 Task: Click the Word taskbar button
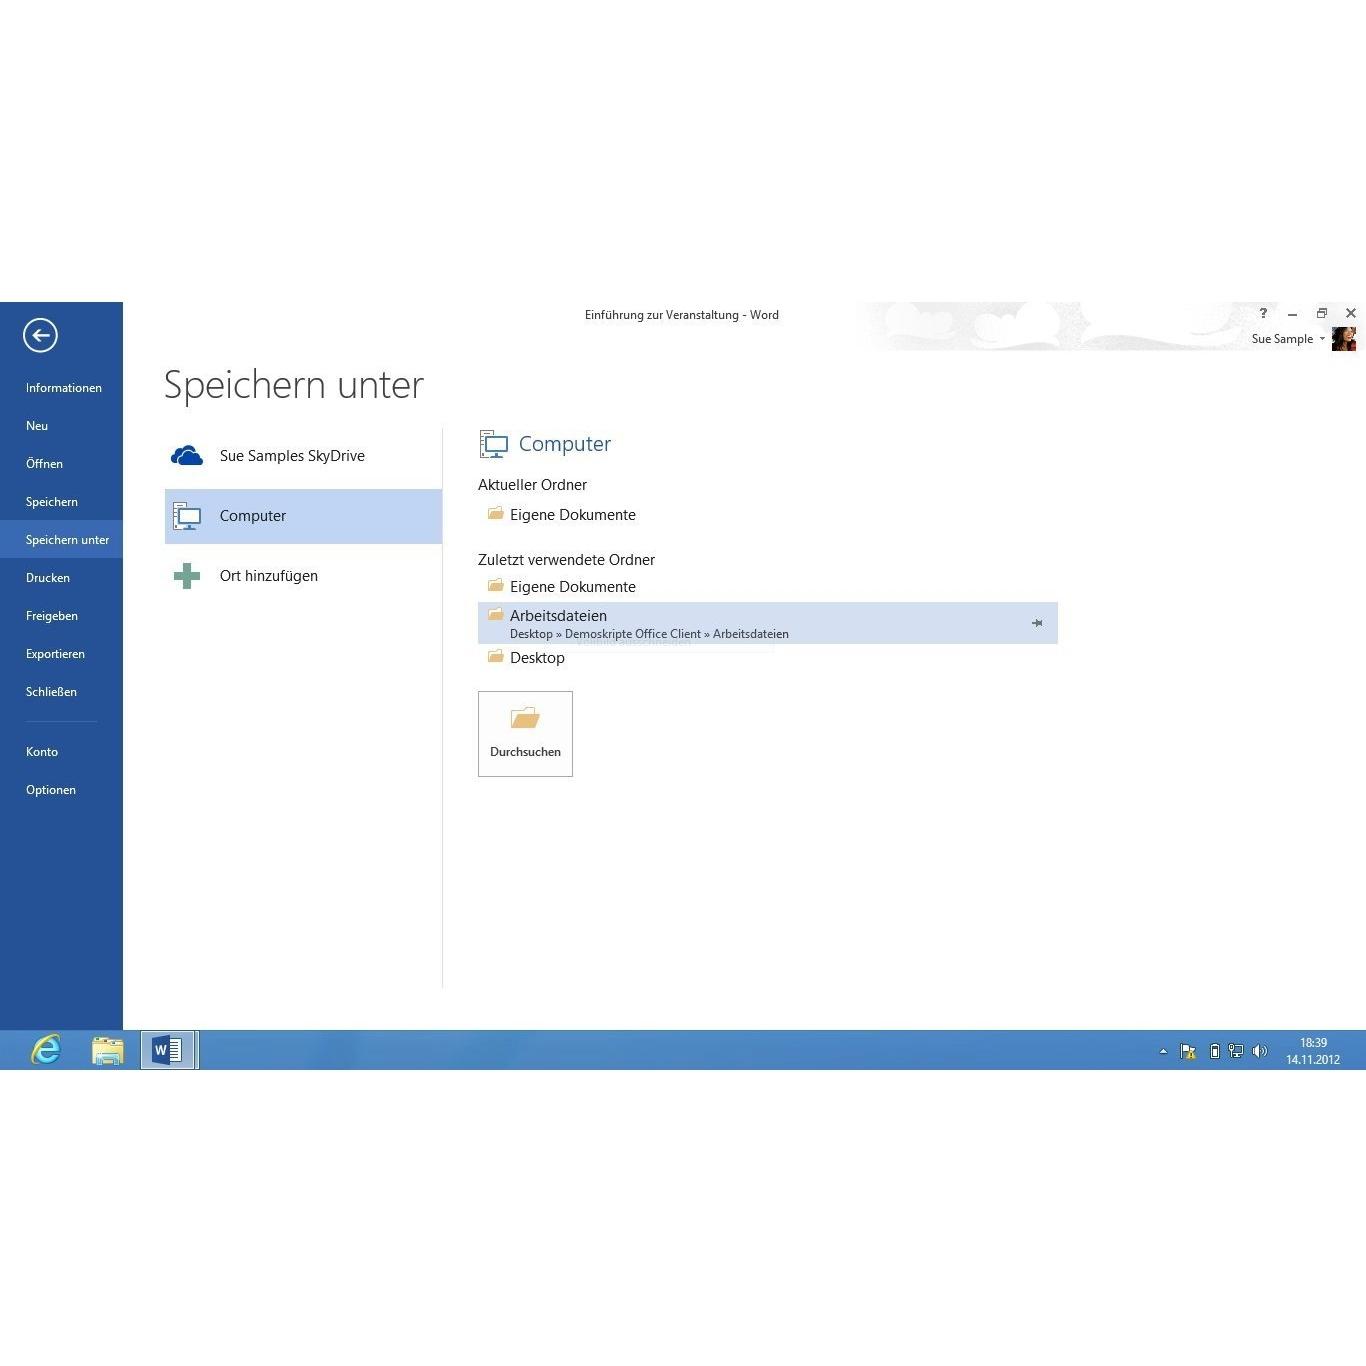pos(169,1050)
